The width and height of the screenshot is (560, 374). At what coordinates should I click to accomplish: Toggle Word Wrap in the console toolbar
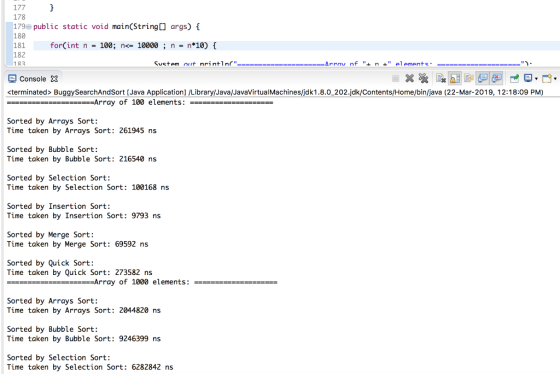click(469, 78)
